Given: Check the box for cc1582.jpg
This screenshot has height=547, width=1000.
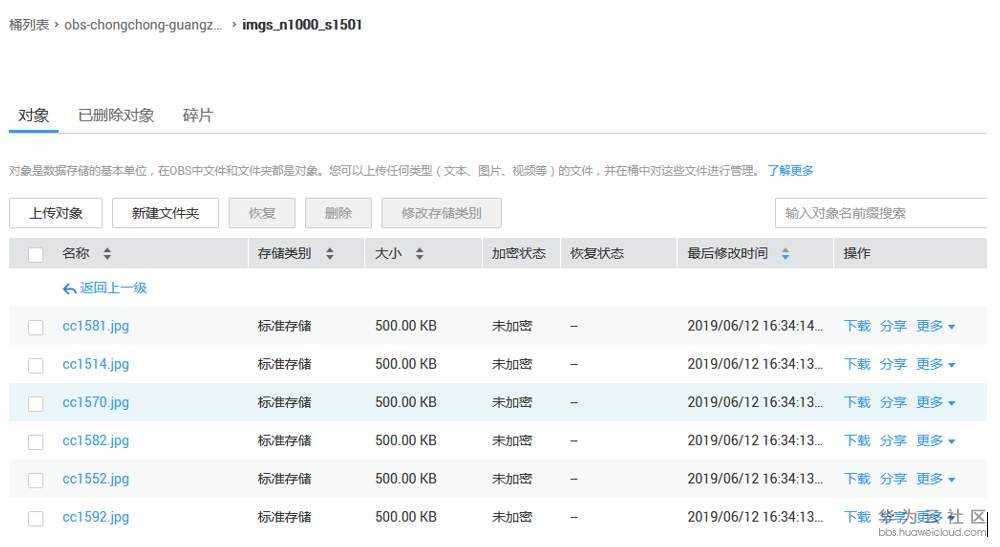Looking at the screenshot, I should 36,442.
